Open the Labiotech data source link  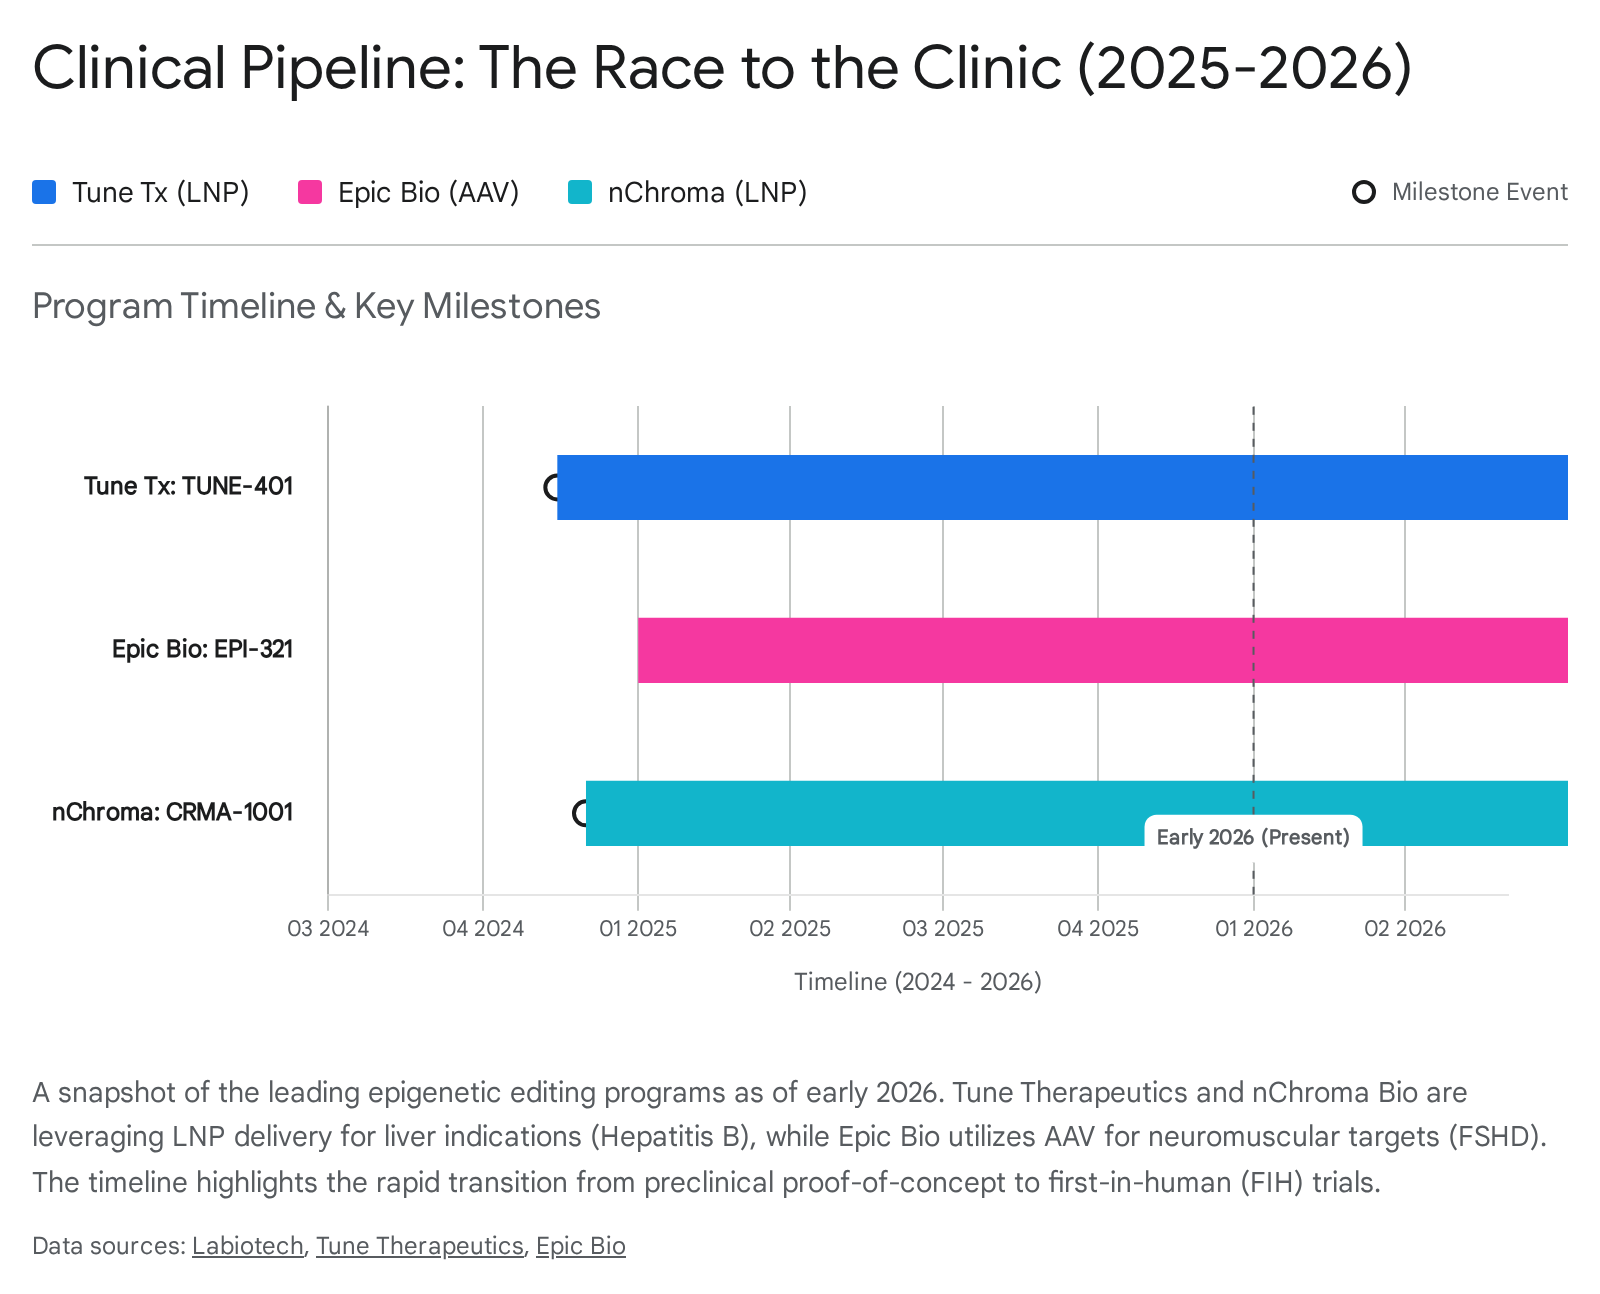click(247, 1246)
